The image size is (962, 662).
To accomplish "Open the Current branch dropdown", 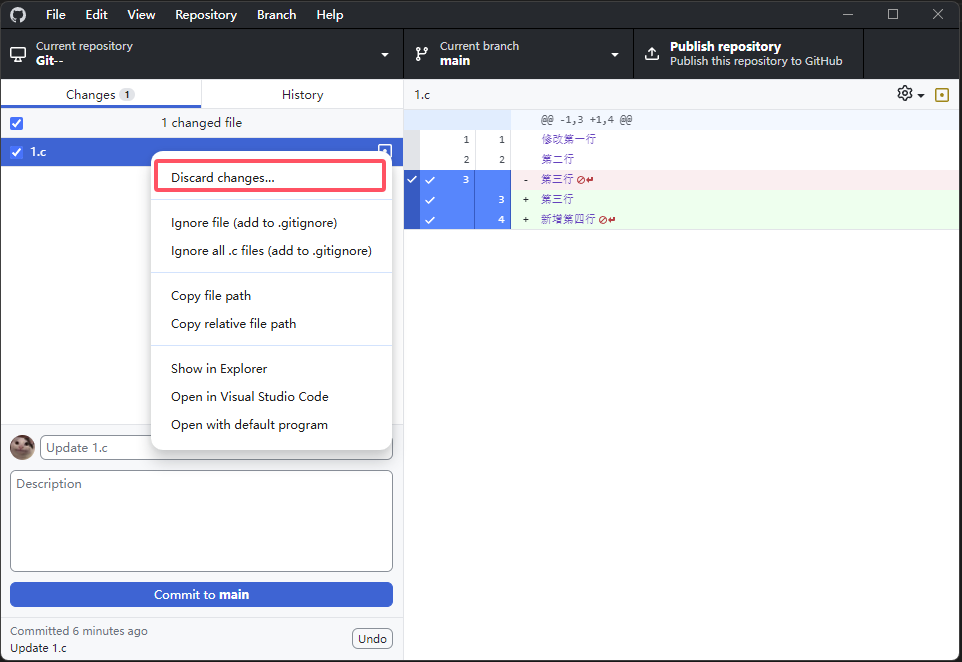I will [x=614, y=54].
